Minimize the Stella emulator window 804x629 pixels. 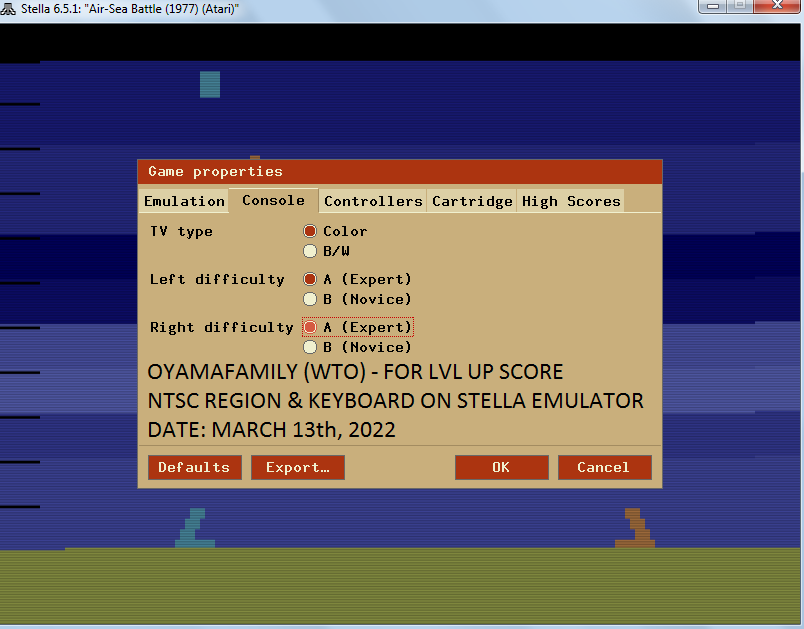pos(712,6)
